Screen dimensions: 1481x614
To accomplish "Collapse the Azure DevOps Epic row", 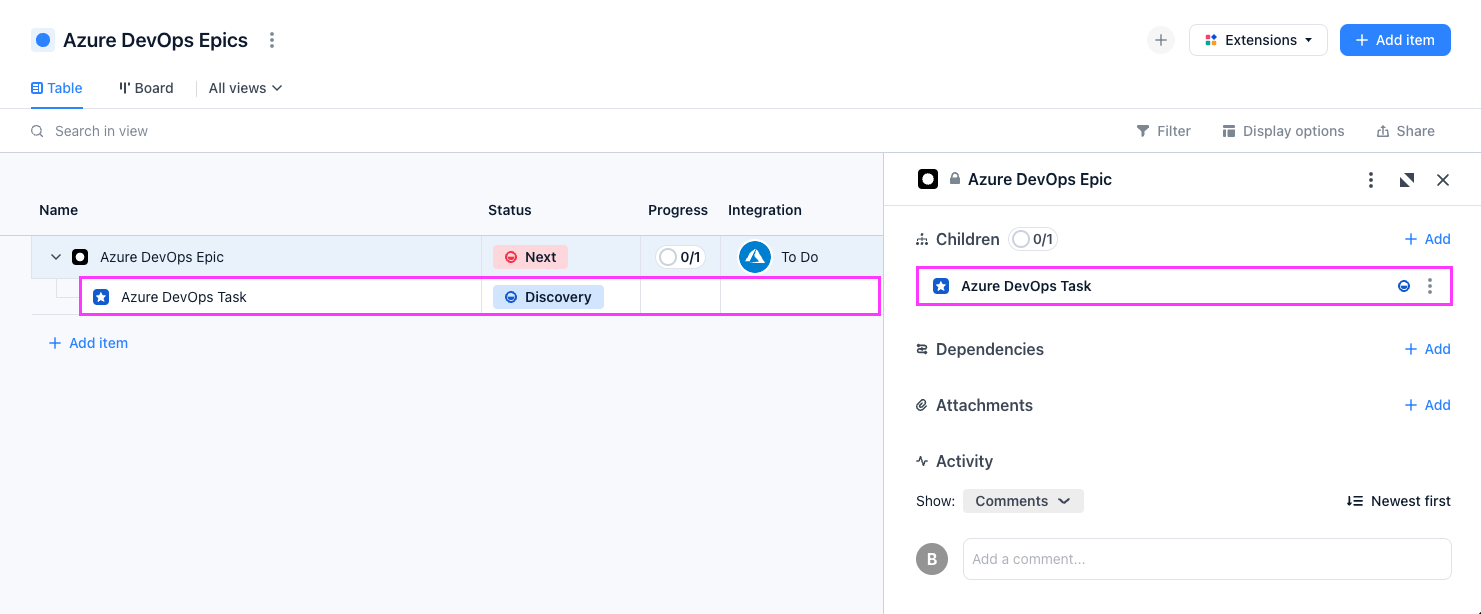I will (56, 257).
